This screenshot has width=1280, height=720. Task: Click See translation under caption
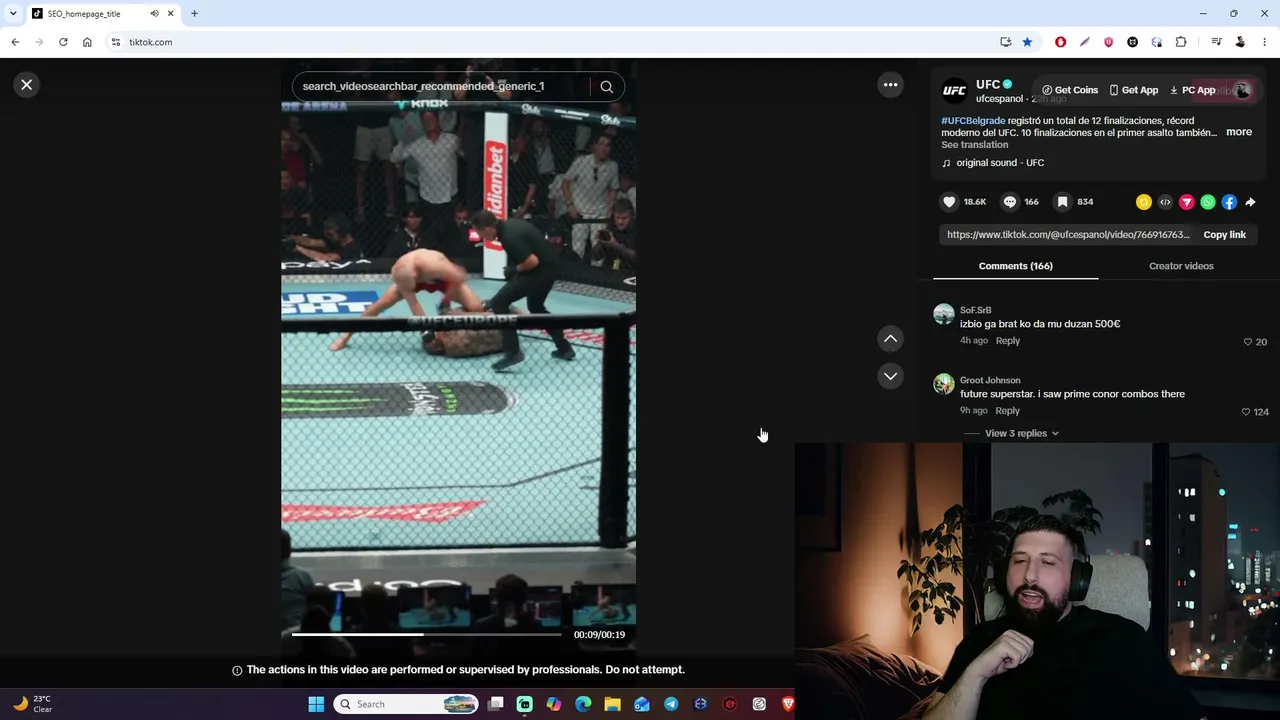tap(974, 145)
